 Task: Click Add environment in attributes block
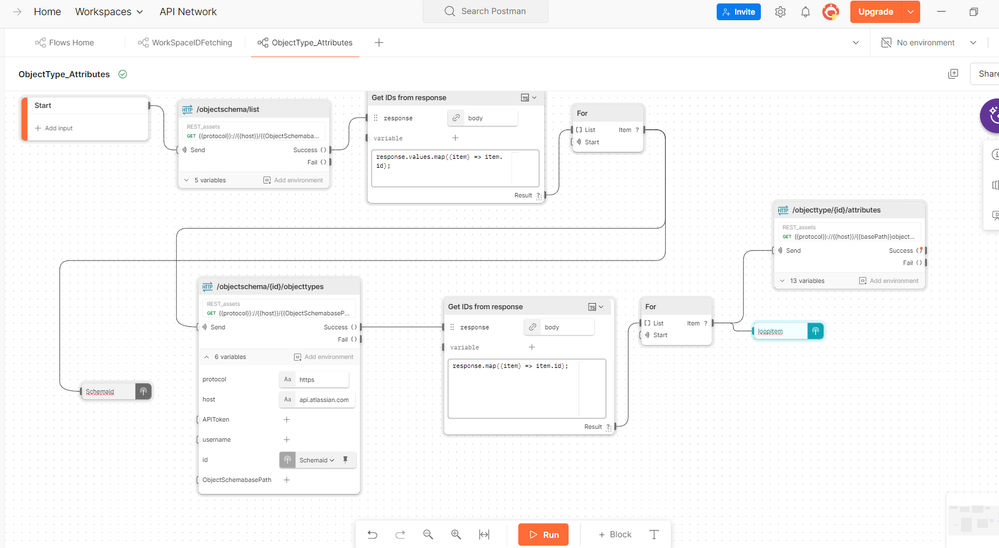[x=889, y=280]
